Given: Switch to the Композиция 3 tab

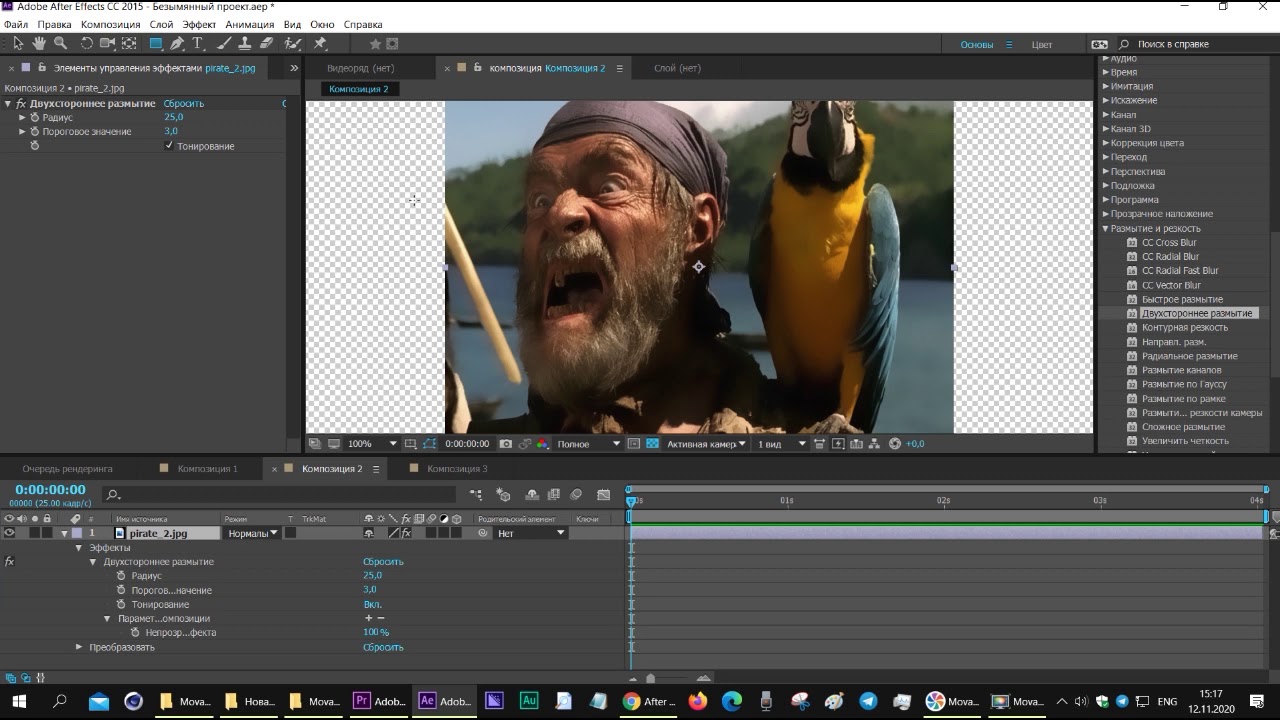Looking at the screenshot, I should click(x=456, y=468).
